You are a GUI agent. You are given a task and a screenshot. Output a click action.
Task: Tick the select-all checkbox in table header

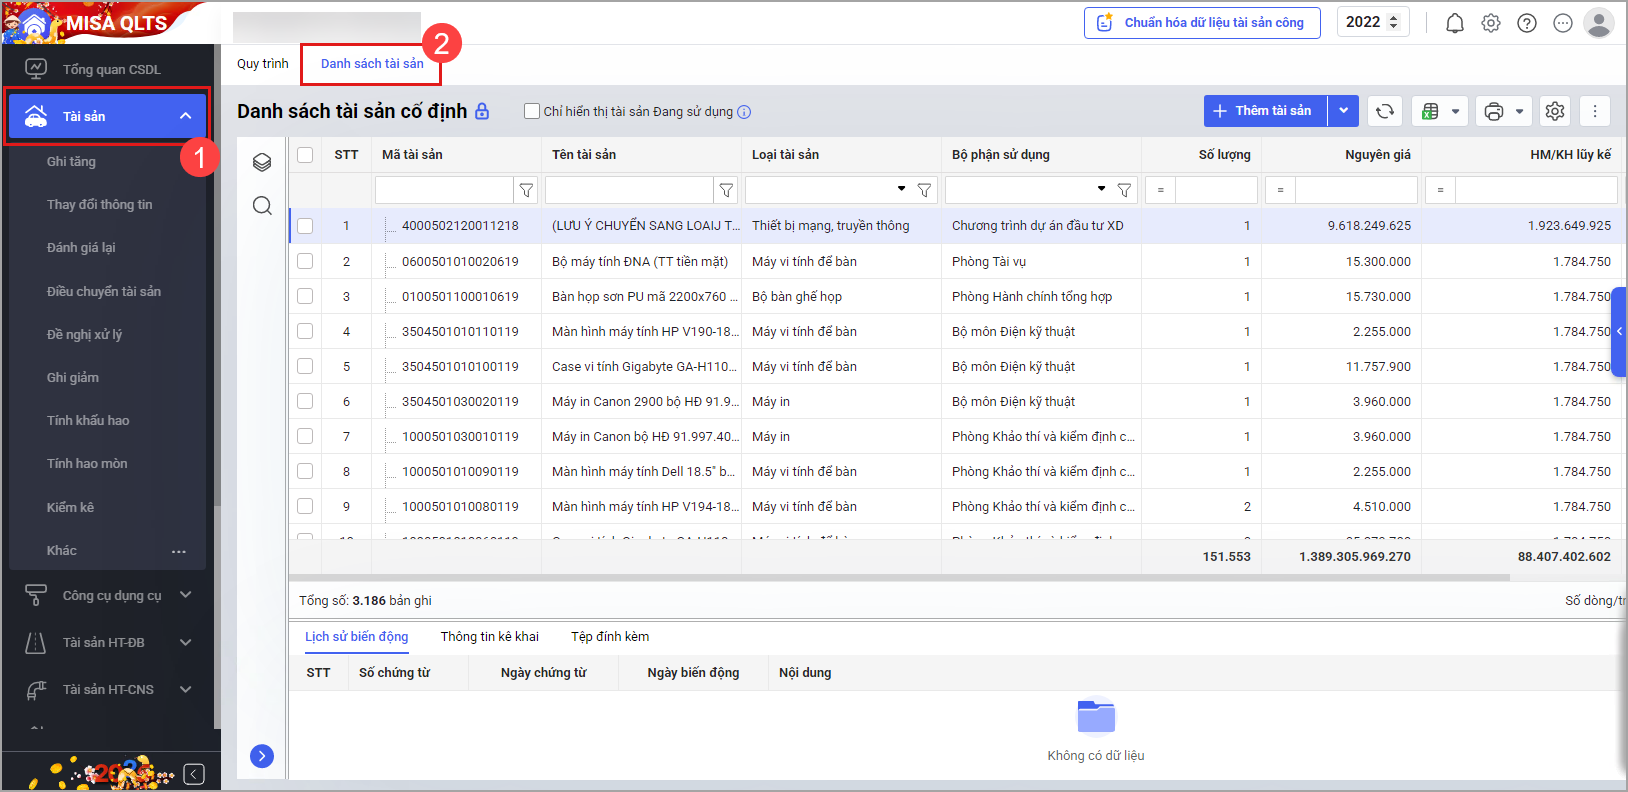pyautogui.click(x=305, y=155)
